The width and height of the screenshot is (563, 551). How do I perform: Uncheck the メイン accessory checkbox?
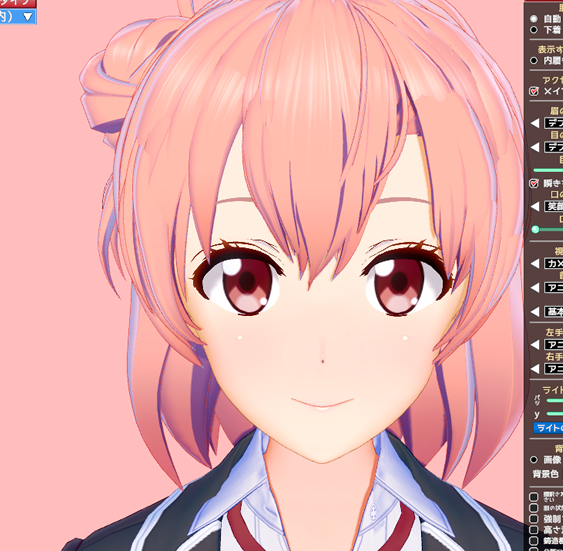[534, 91]
